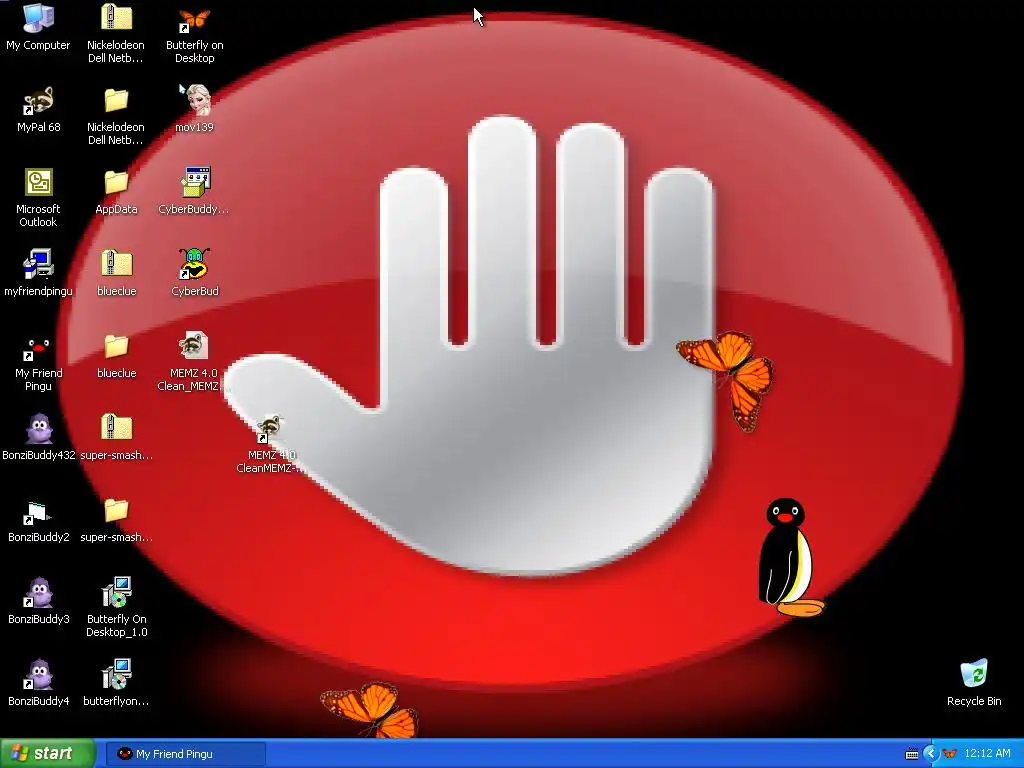Select the MEMZ 4.0 Clean_MEMZ file
Image resolution: width=1024 pixels, height=768 pixels.
(x=193, y=361)
